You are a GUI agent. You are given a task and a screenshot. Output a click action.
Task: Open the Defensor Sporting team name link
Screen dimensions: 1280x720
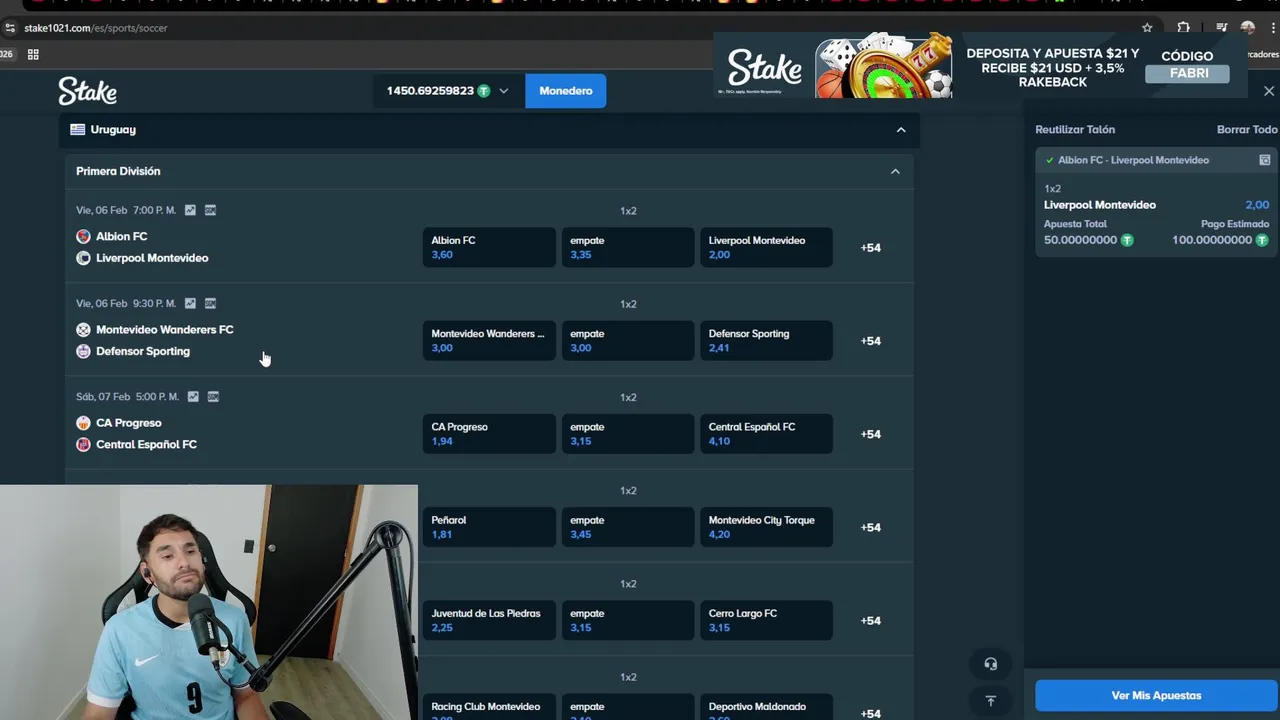tap(143, 351)
